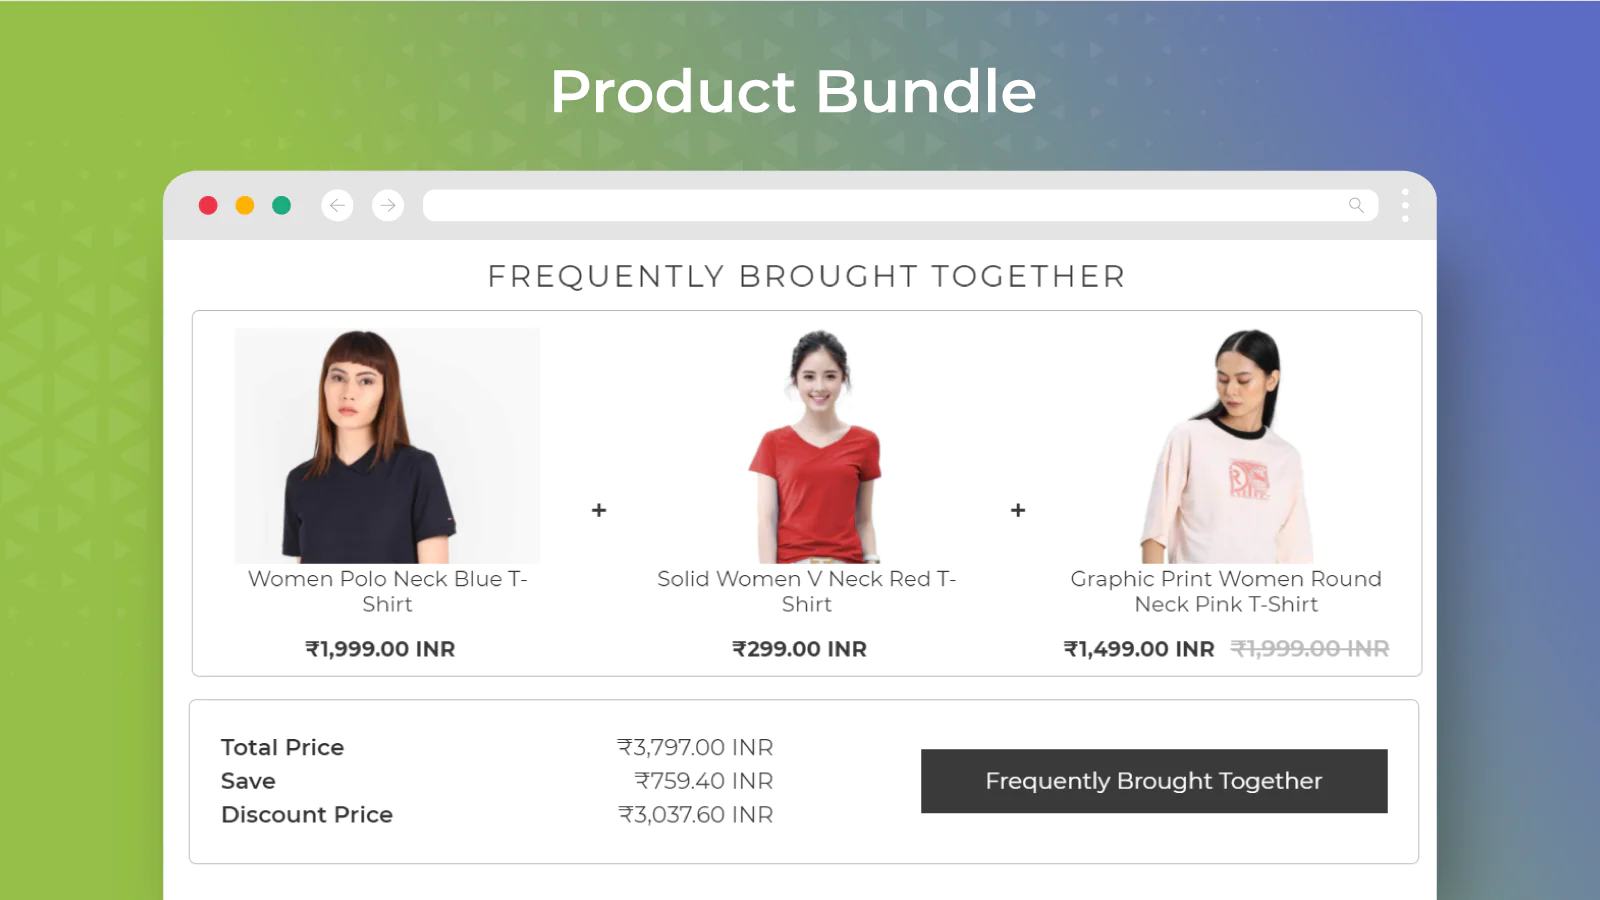Click the Graphic Print Women Round Neck title

1226,591
